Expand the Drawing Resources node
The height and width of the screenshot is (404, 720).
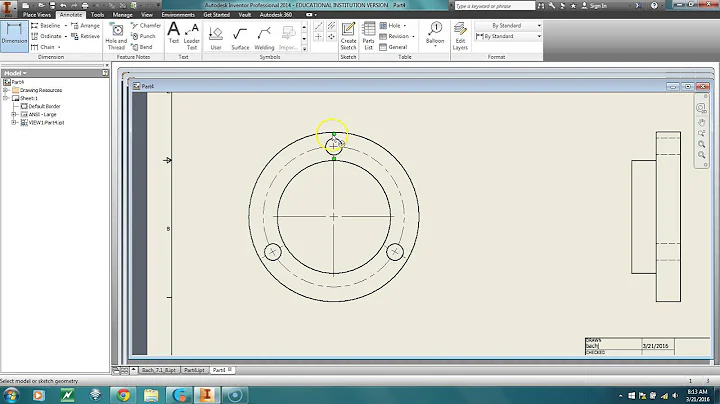coord(6,90)
